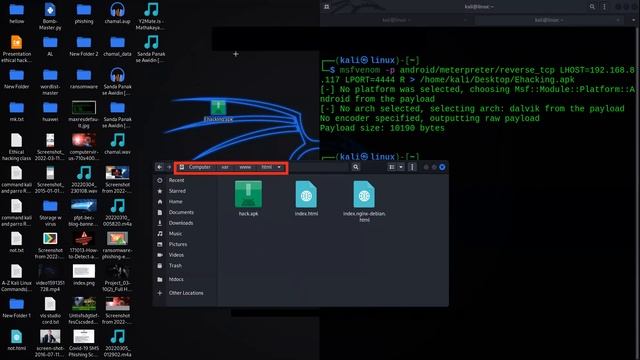This screenshot has height=360, width=640.
Task: Select chamal.aup on the desktop
Action: tap(117, 13)
